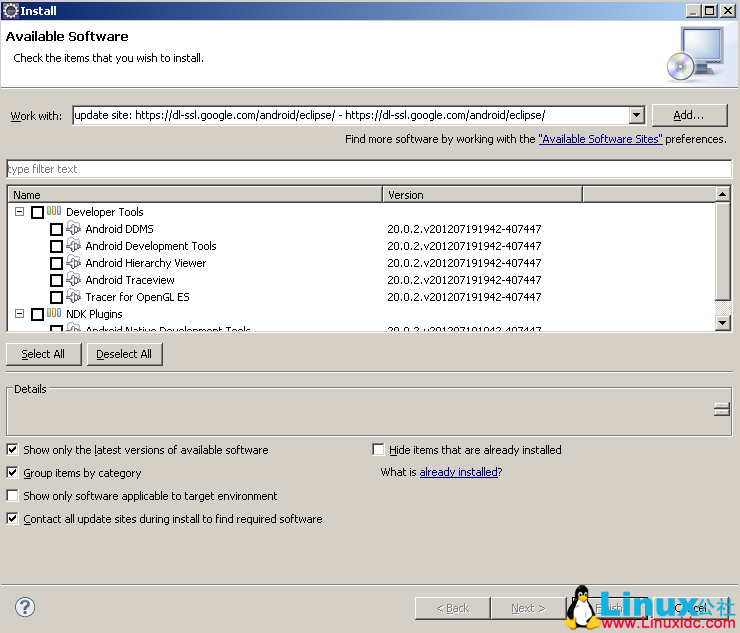Click the Next button
The width and height of the screenshot is (740, 633).
528,608
